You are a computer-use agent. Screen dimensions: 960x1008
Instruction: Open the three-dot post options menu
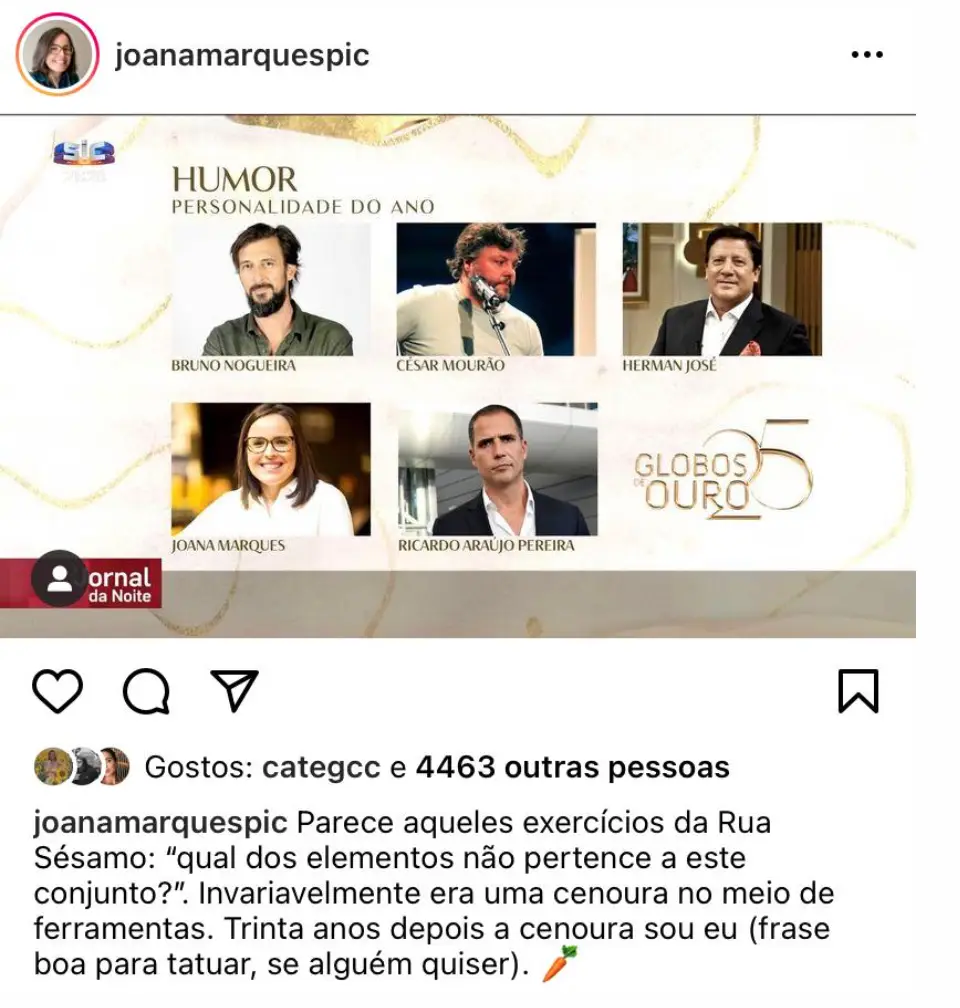(x=867, y=55)
